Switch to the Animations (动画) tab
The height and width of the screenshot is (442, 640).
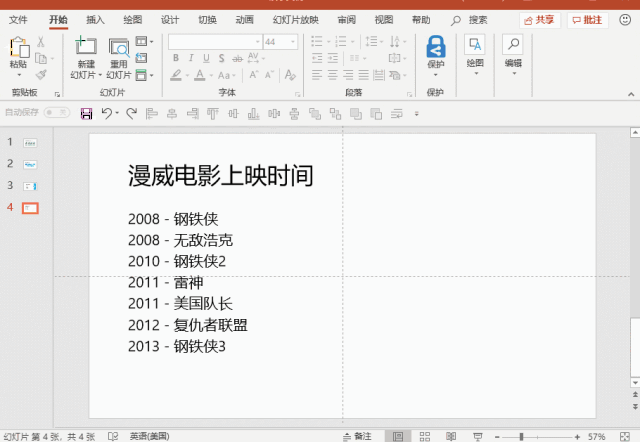244,20
